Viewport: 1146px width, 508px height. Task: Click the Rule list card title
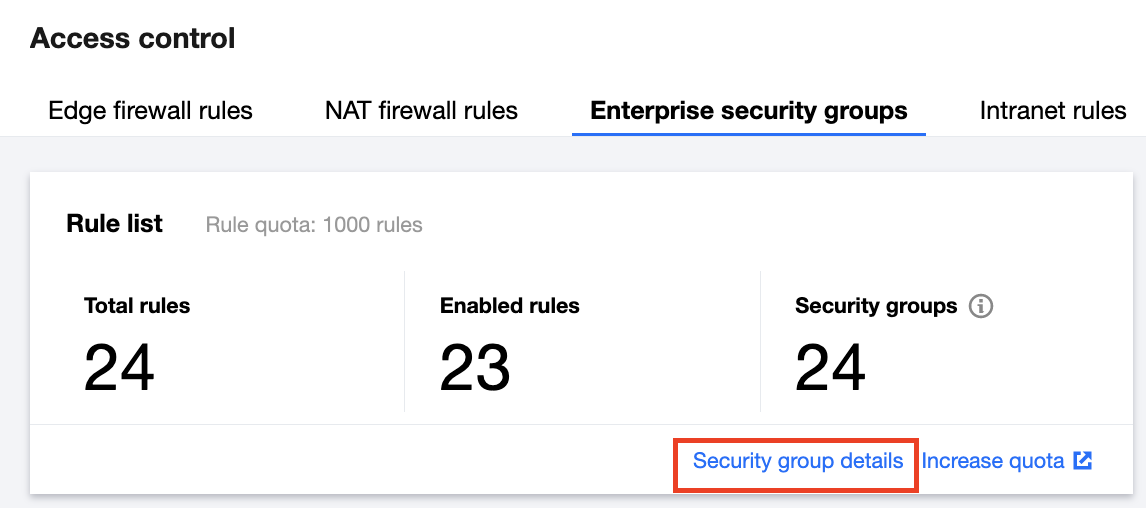(114, 224)
